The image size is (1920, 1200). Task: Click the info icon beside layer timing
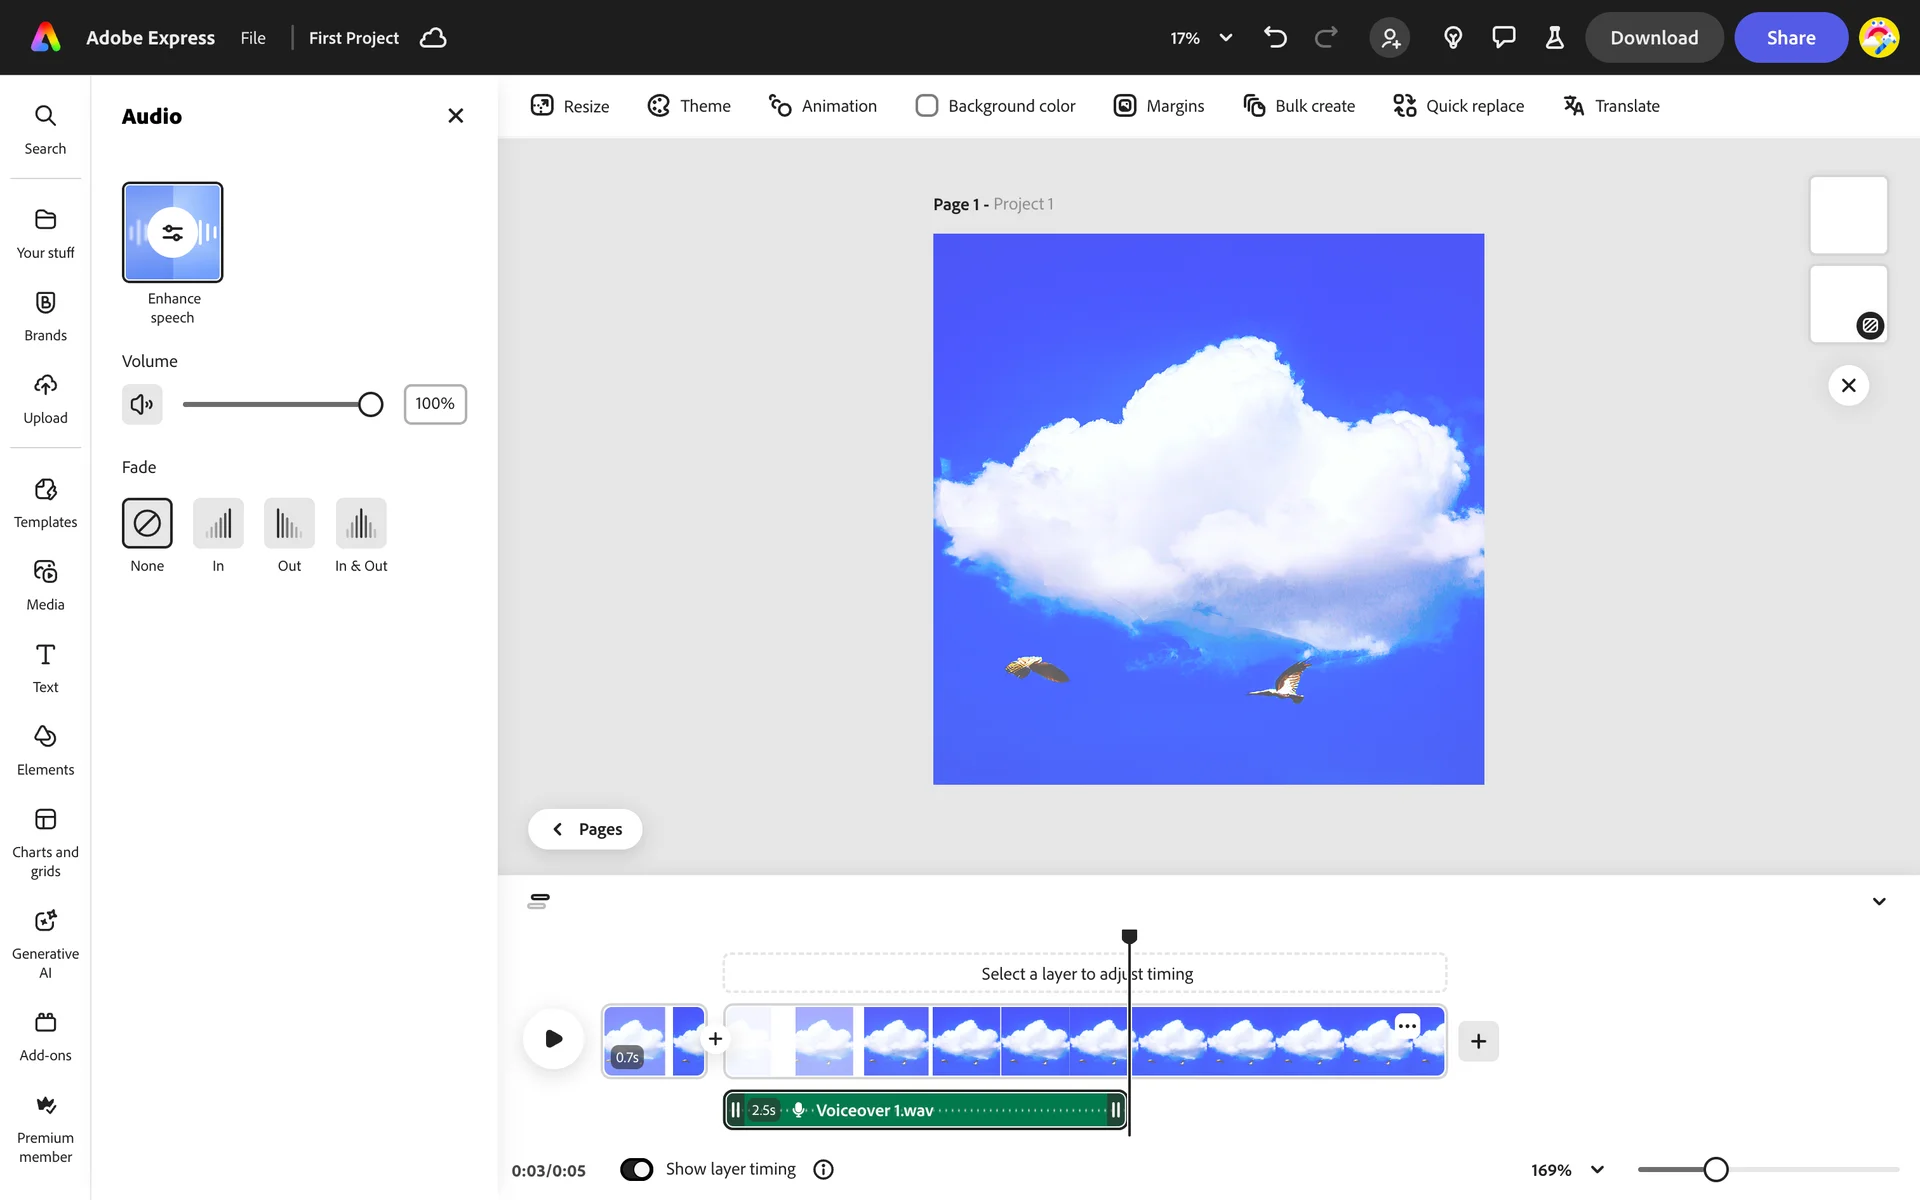click(823, 1169)
